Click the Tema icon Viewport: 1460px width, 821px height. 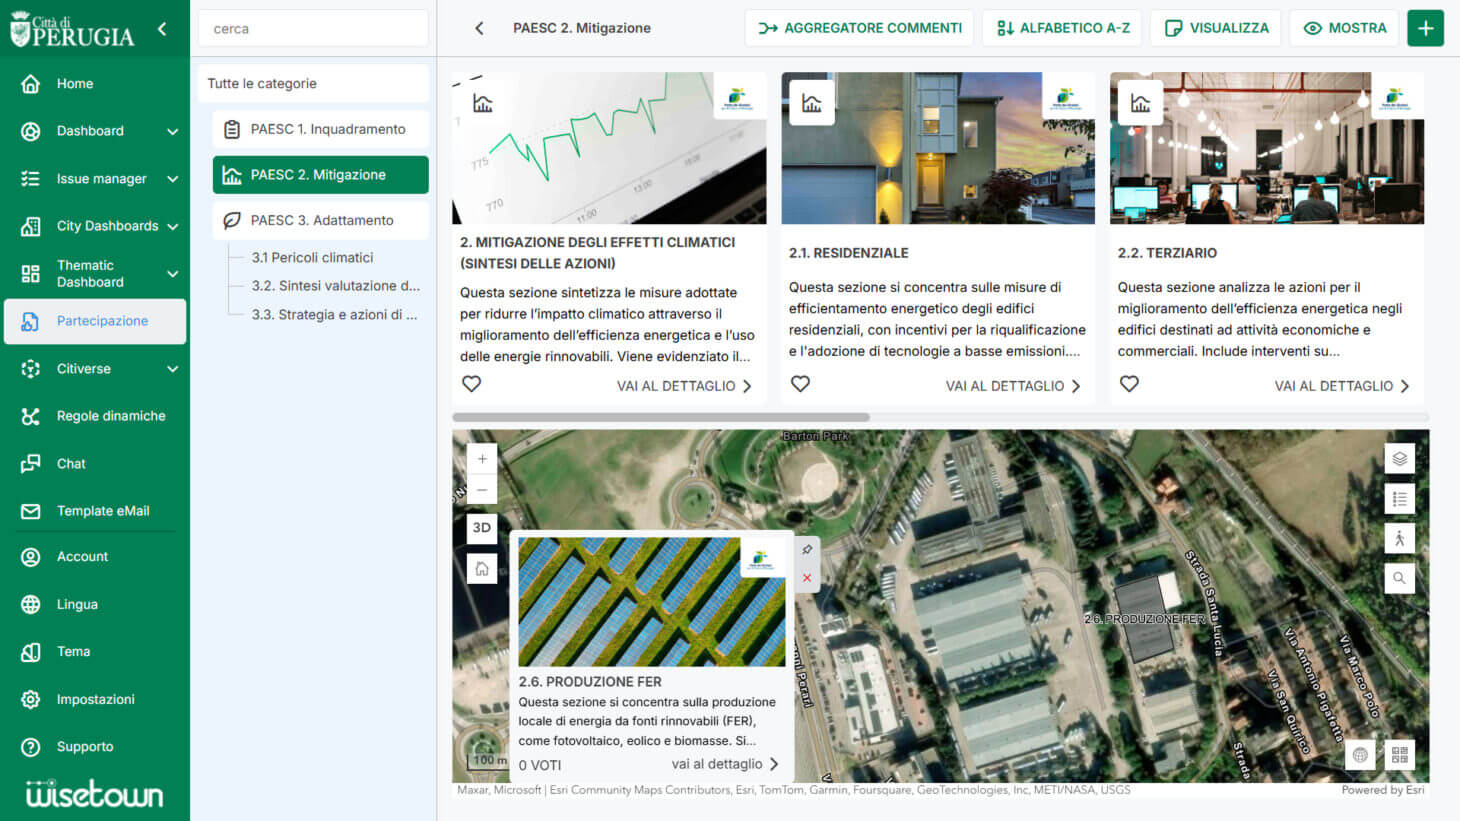pyautogui.click(x=31, y=652)
